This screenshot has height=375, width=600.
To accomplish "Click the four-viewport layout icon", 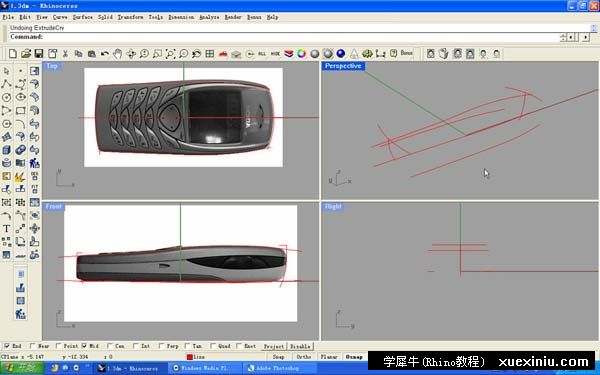I will (x=209, y=54).
